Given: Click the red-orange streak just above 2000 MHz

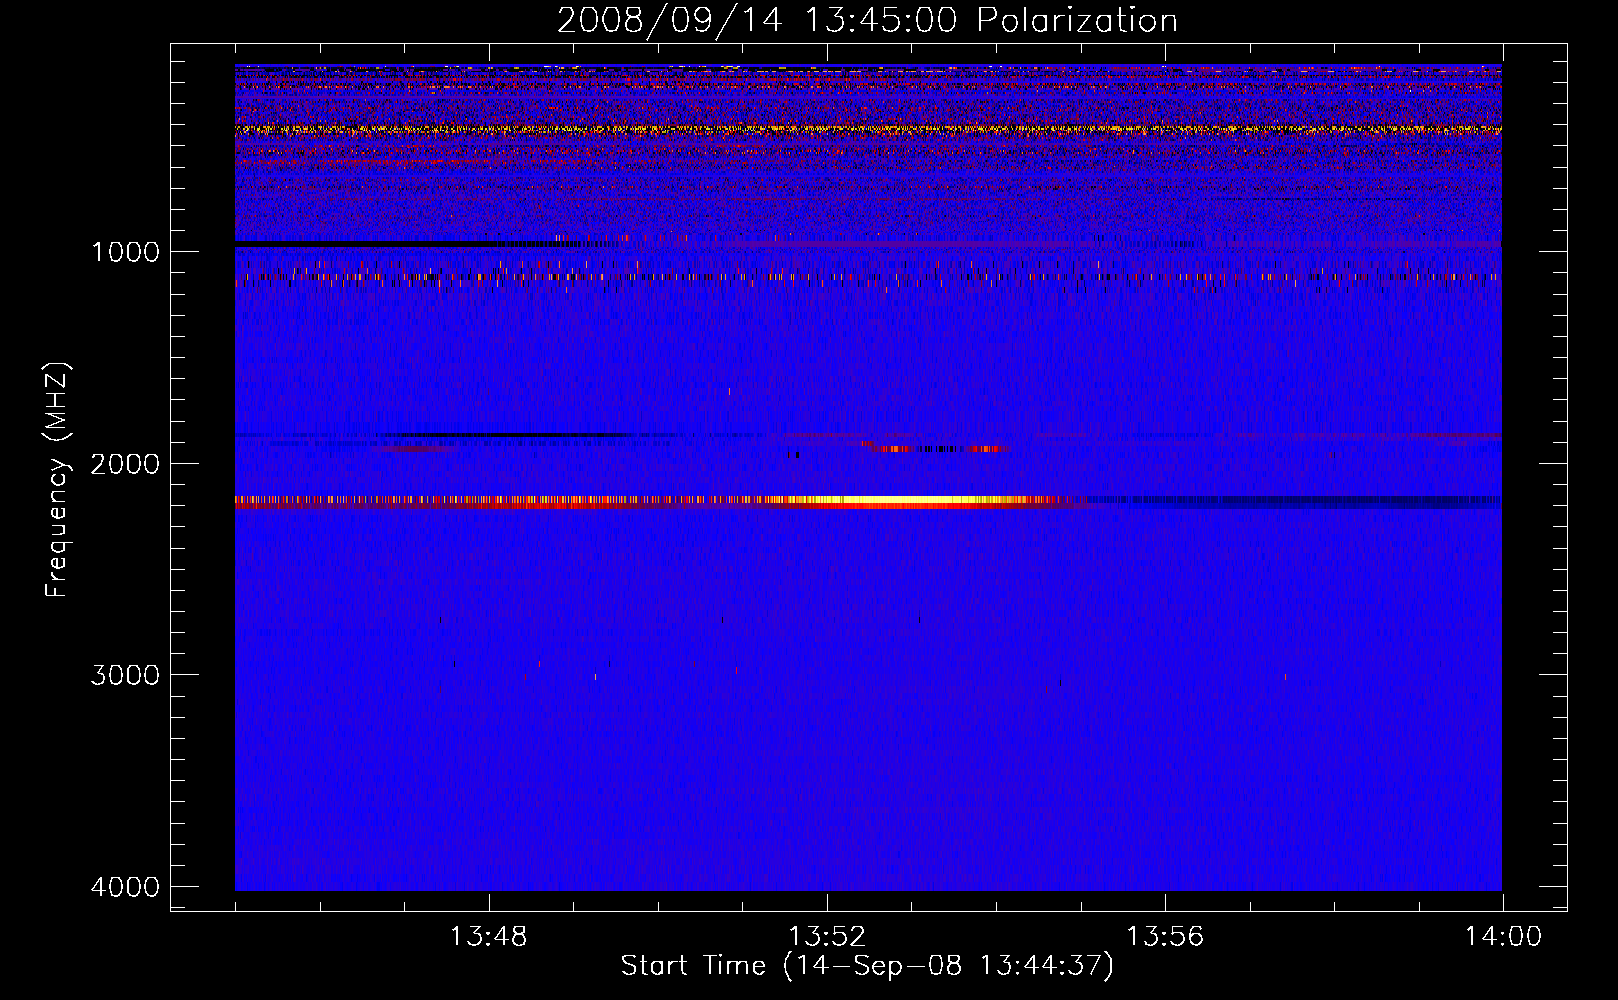Looking at the screenshot, I should 935,448.
